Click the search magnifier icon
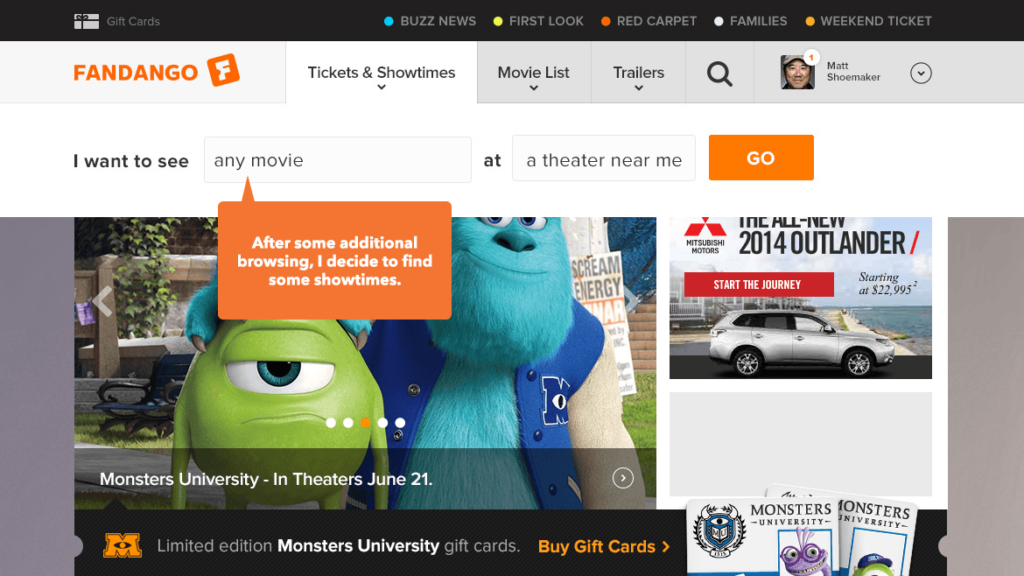Viewport: 1024px width, 576px height. click(720, 73)
